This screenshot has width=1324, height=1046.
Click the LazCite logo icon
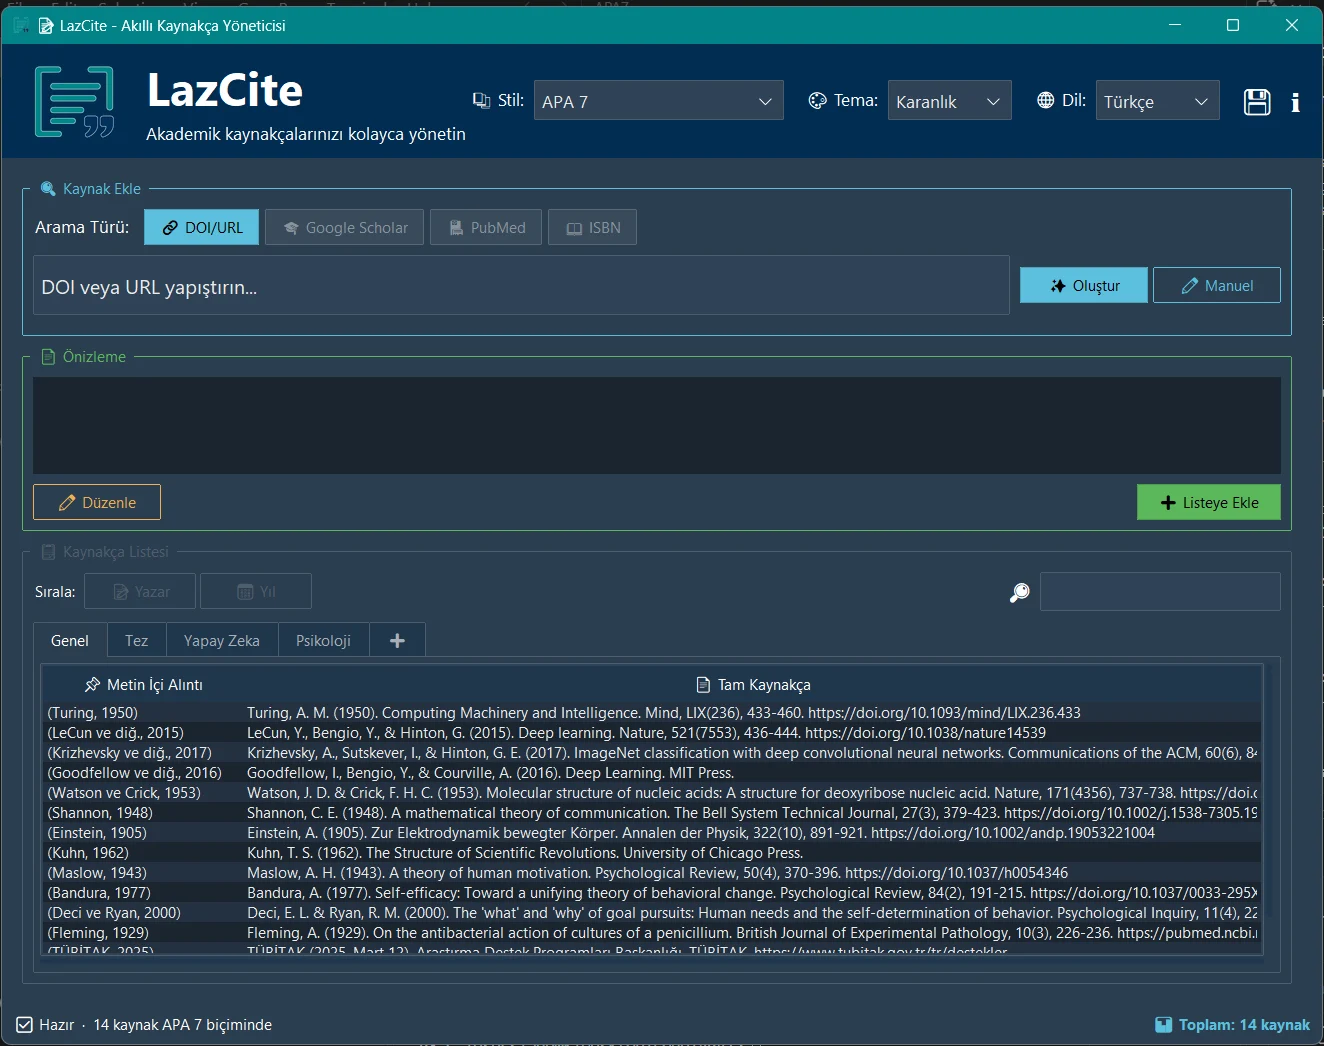75,101
